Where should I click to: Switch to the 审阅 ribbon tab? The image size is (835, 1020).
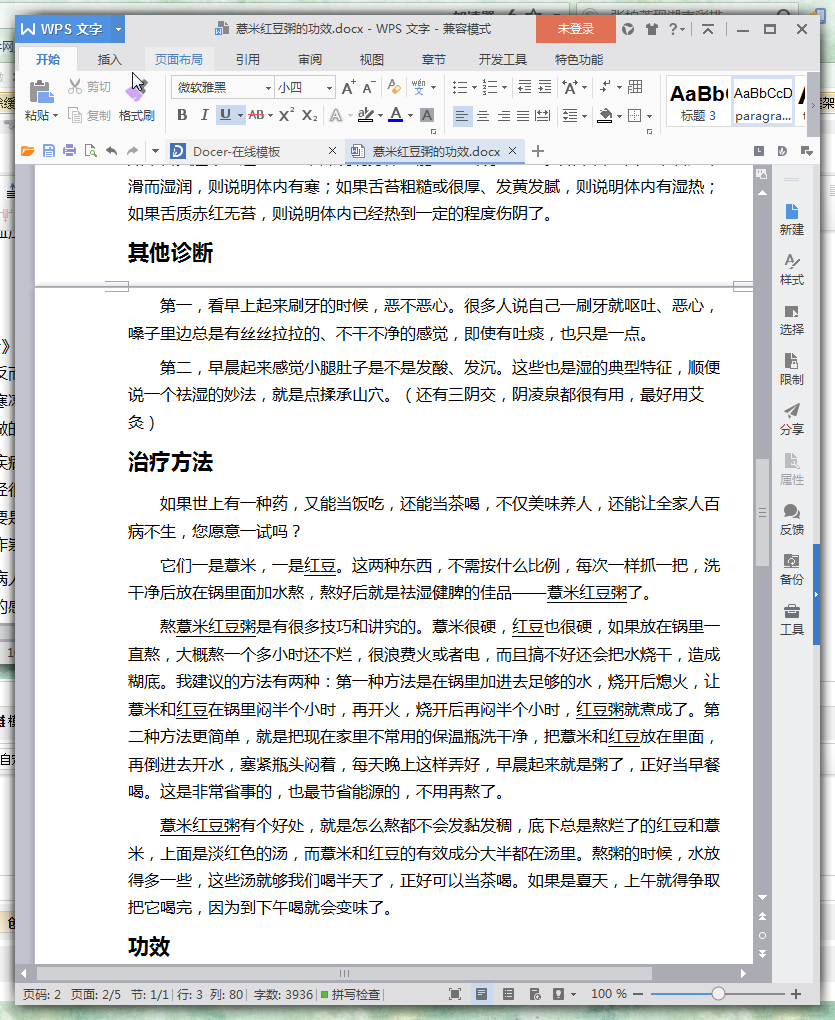(x=310, y=60)
